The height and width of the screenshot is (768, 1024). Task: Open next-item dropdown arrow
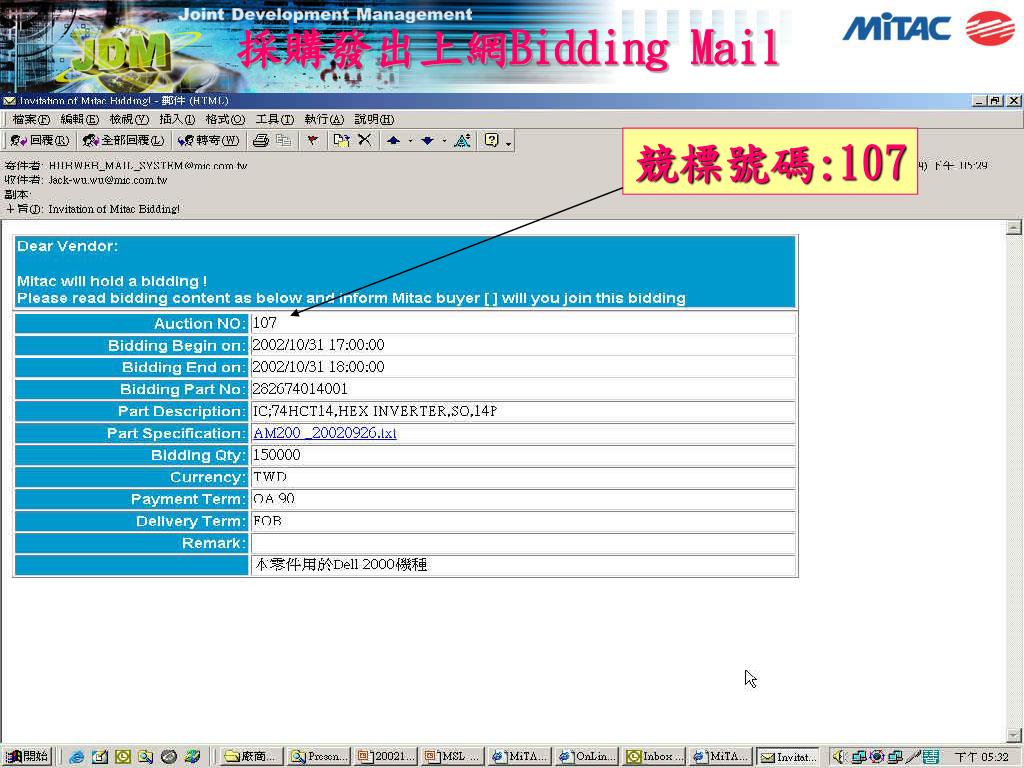tap(444, 140)
